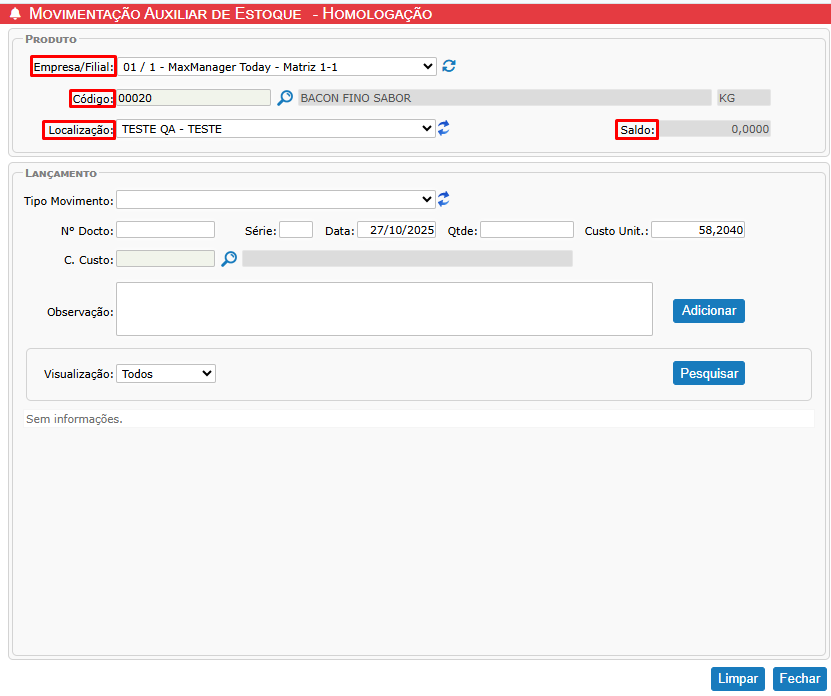Image resolution: width=831 pixels, height=696 pixels.
Task: Click the bell icon in title bar
Action: click(15, 14)
